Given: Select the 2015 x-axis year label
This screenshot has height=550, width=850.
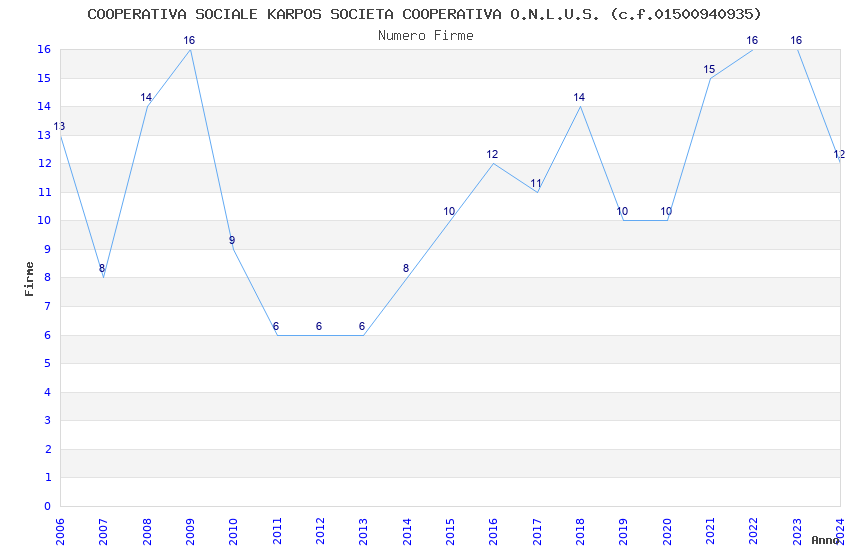Looking at the screenshot, I should pyautogui.click(x=450, y=532).
